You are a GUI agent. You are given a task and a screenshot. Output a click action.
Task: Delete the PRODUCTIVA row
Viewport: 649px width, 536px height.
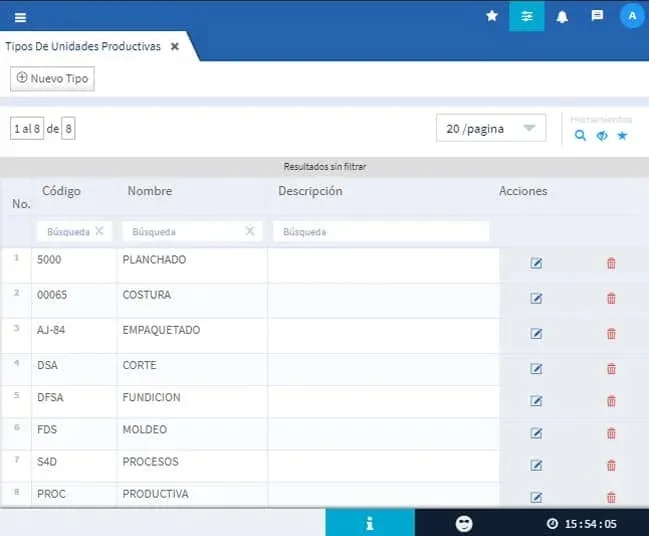611,498
